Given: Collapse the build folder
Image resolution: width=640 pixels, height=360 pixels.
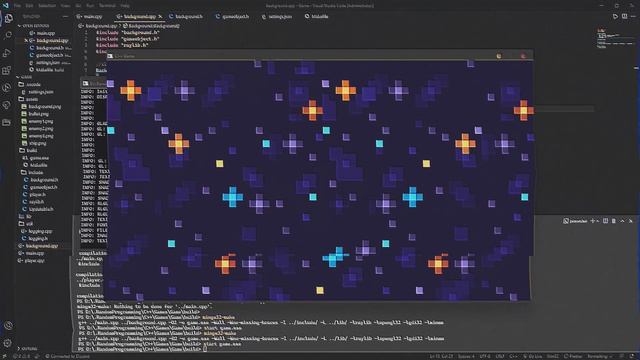Looking at the screenshot, I should pos(28,150).
